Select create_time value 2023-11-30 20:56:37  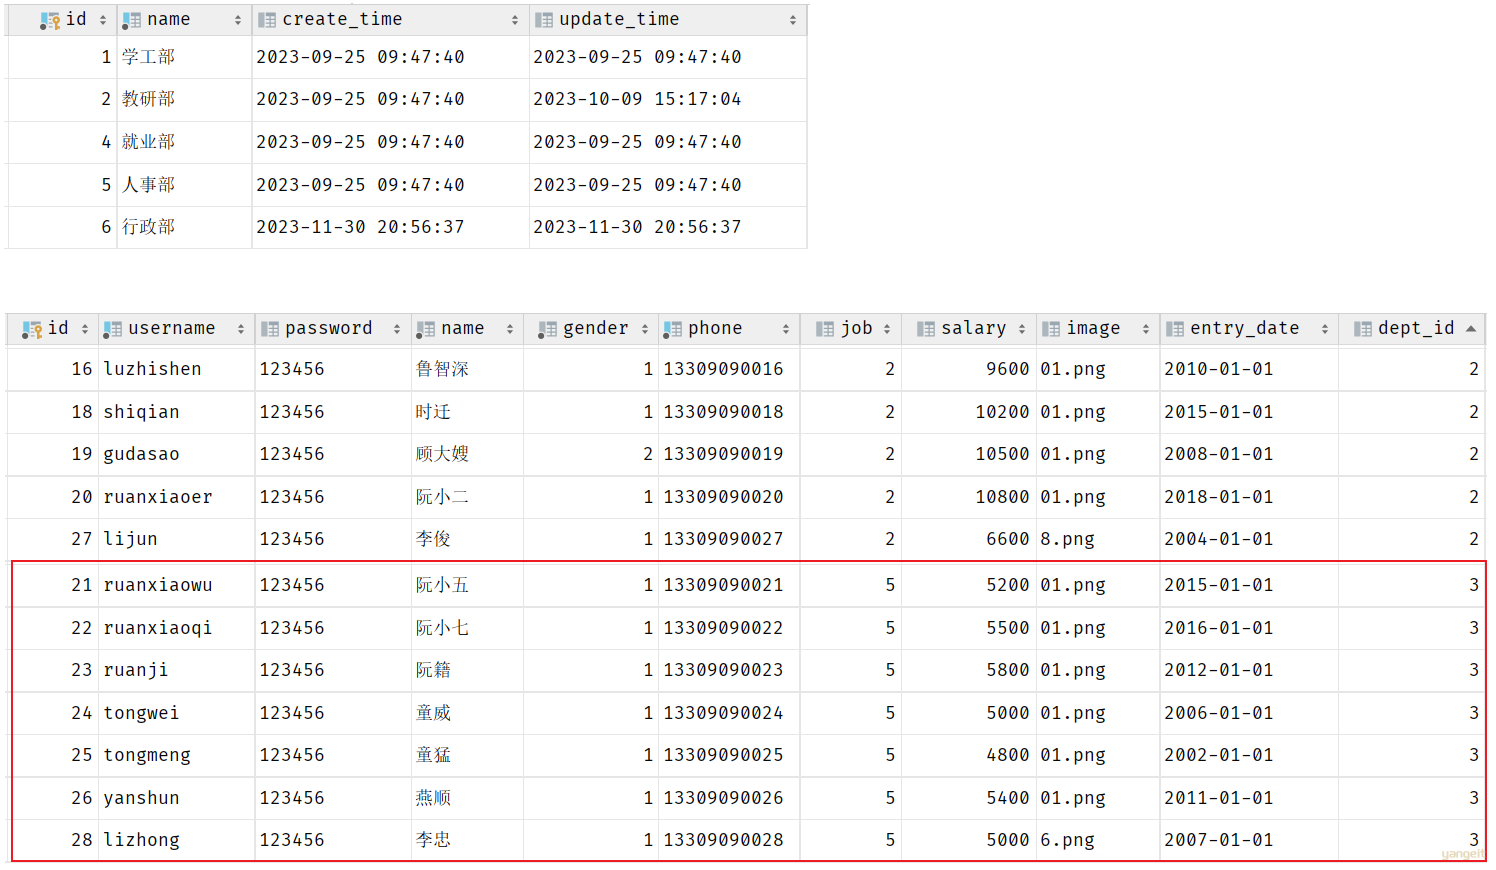[x=390, y=227]
